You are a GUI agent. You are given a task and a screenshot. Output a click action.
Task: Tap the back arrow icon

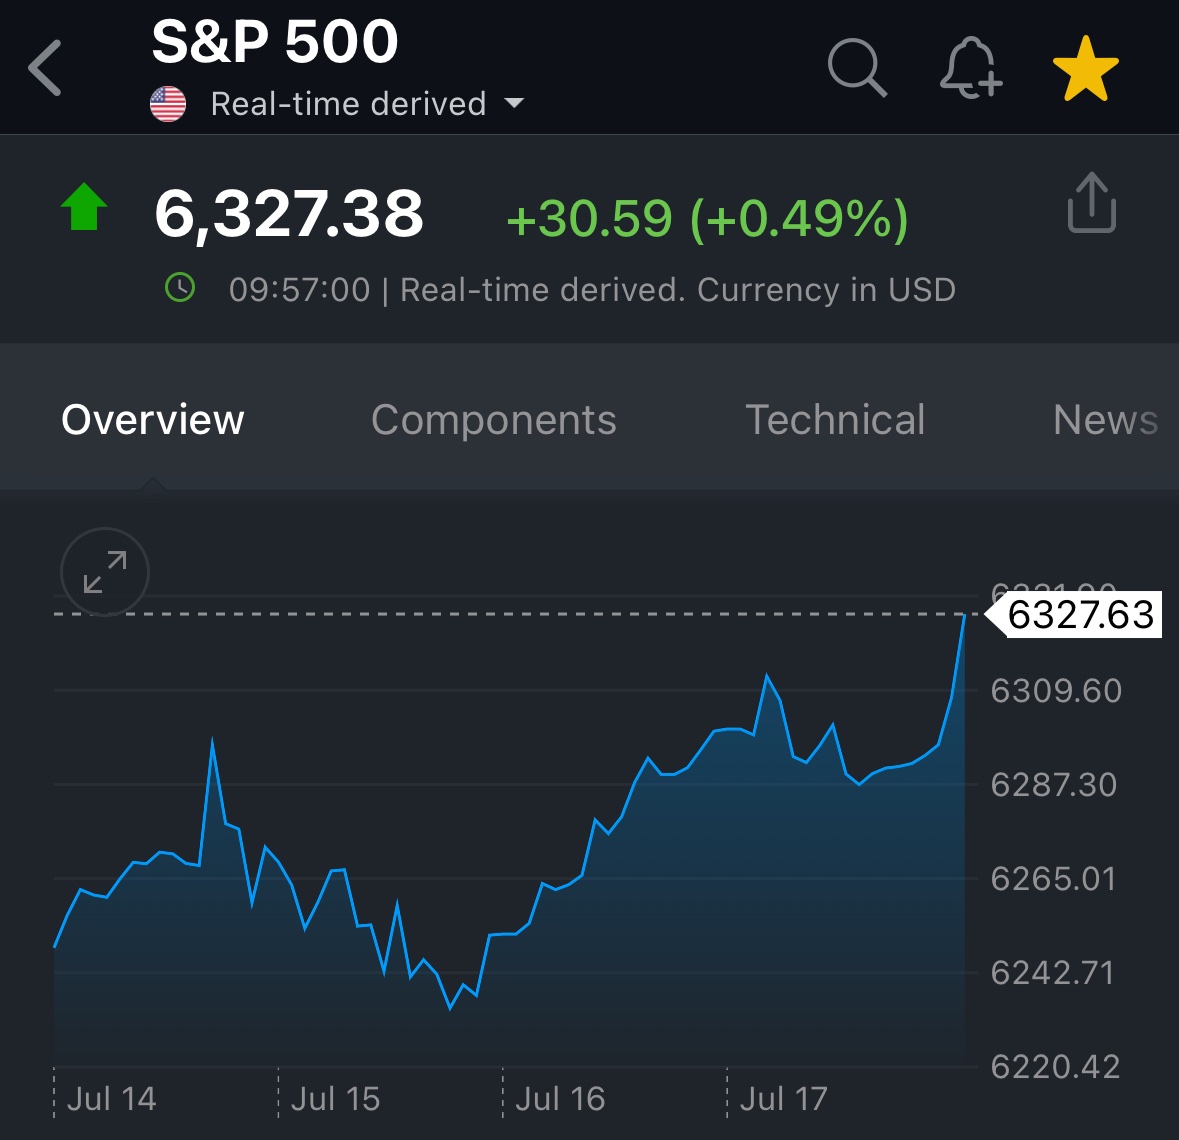44,68
